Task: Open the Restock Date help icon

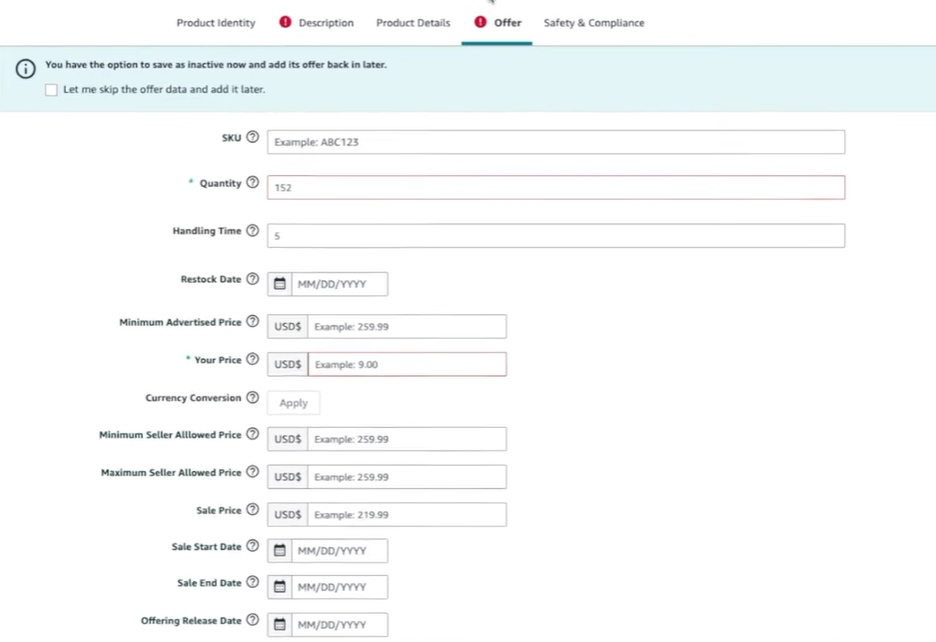Action: [253, 278]
